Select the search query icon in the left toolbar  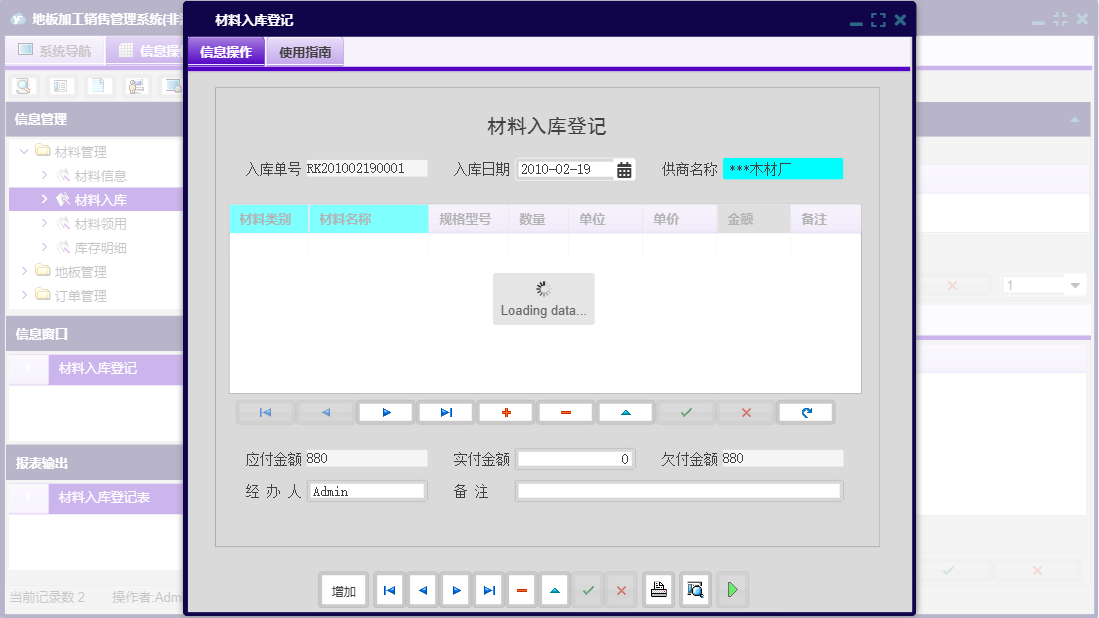(x=22, y=85)
